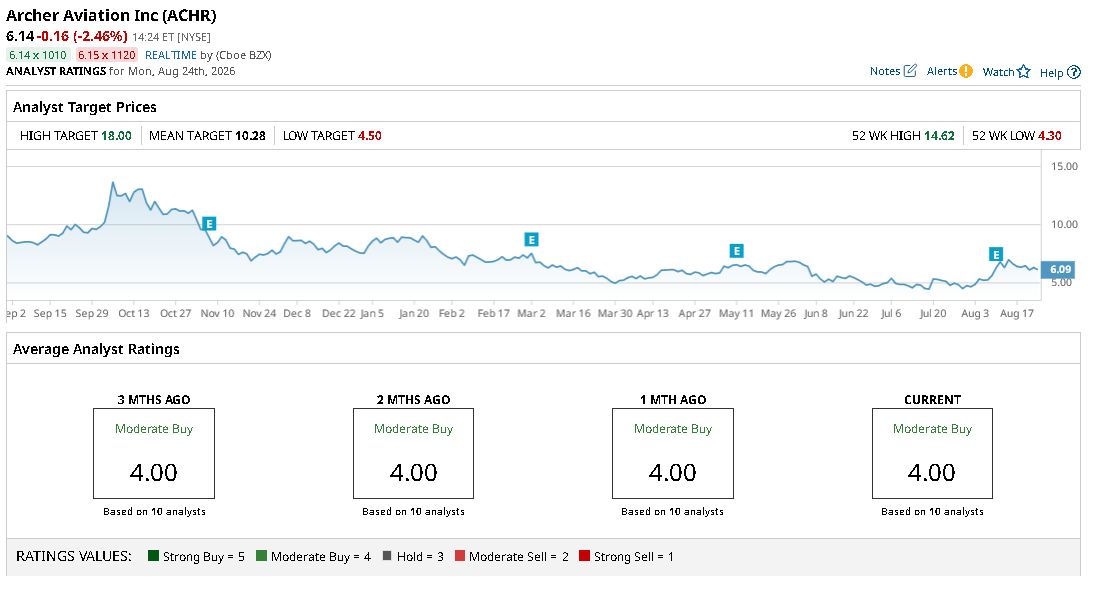This screenshot has width=1097, height=592.
Task: Click the earnings E marker near Mar 2
Action: point(531,240)
